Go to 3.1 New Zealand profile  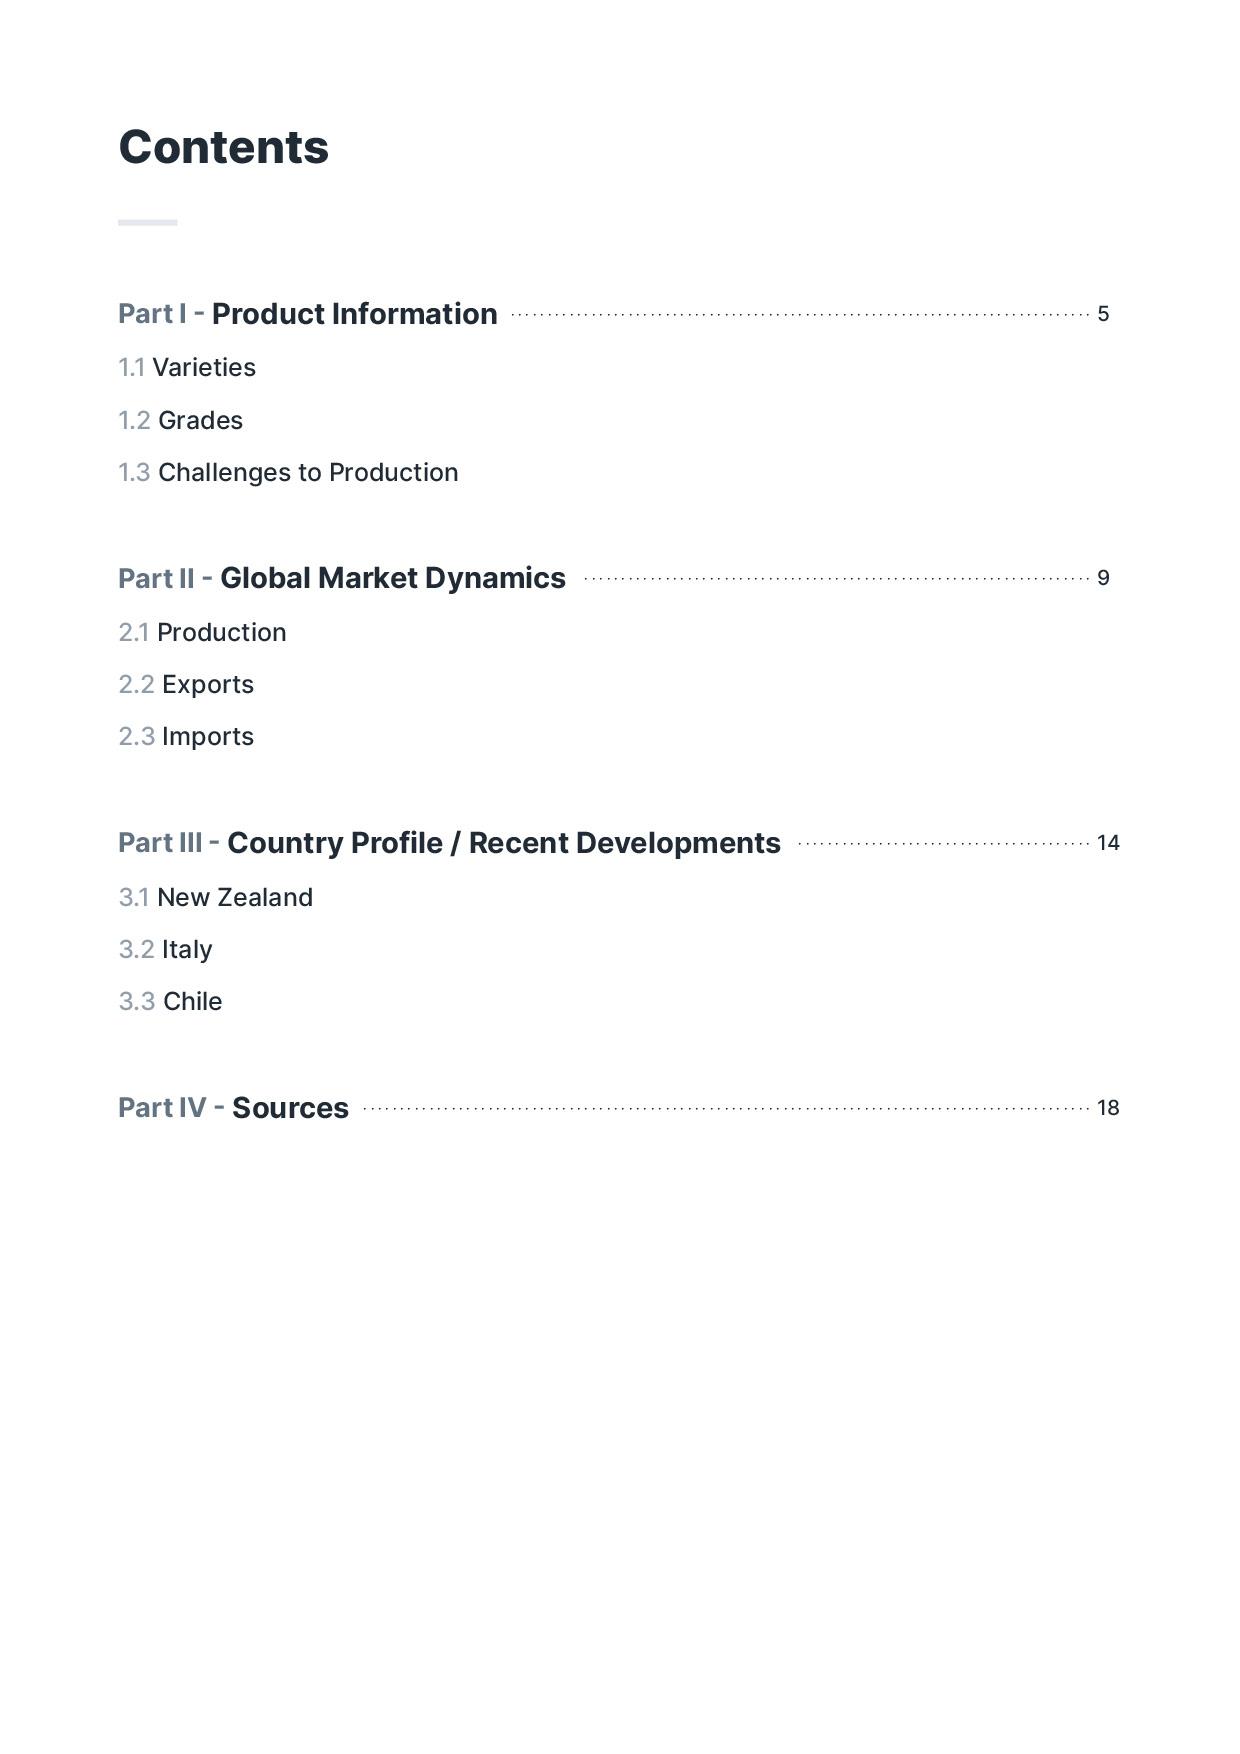coord(215,898)
